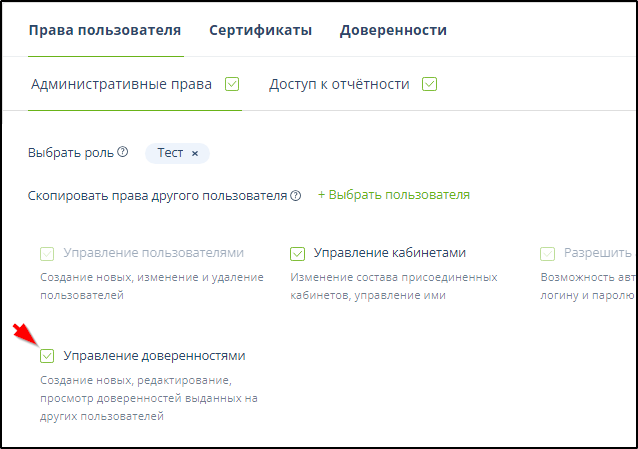This screenshot has height=449, width=638.
Task: Tick the Управление пользователями checkbox
Action: 47,254
